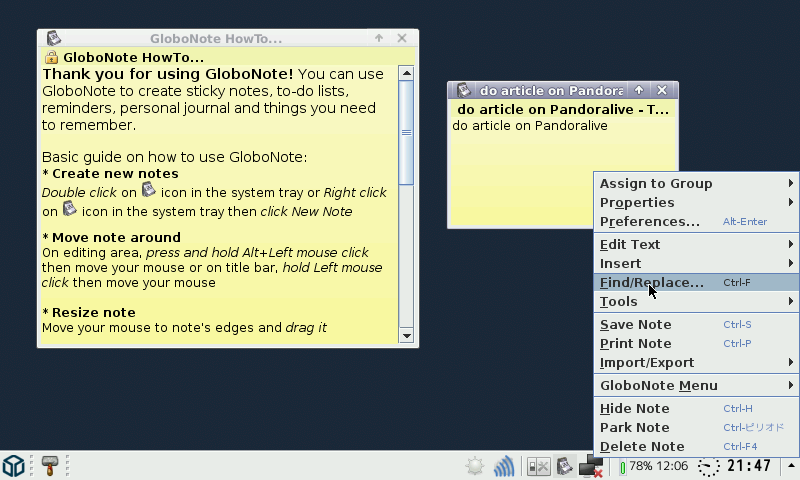Expand arrow next to Import/Export

point(791,362)
